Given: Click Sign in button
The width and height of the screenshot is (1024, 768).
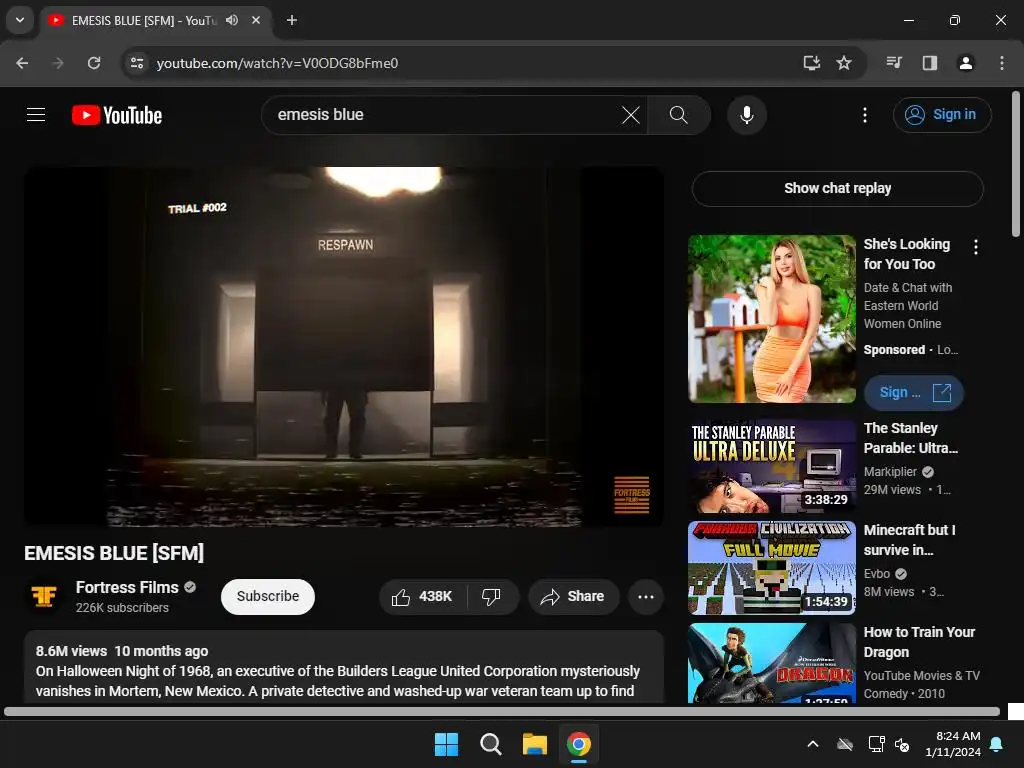Looking at the screenshot, I should click(x=942, y=115).
